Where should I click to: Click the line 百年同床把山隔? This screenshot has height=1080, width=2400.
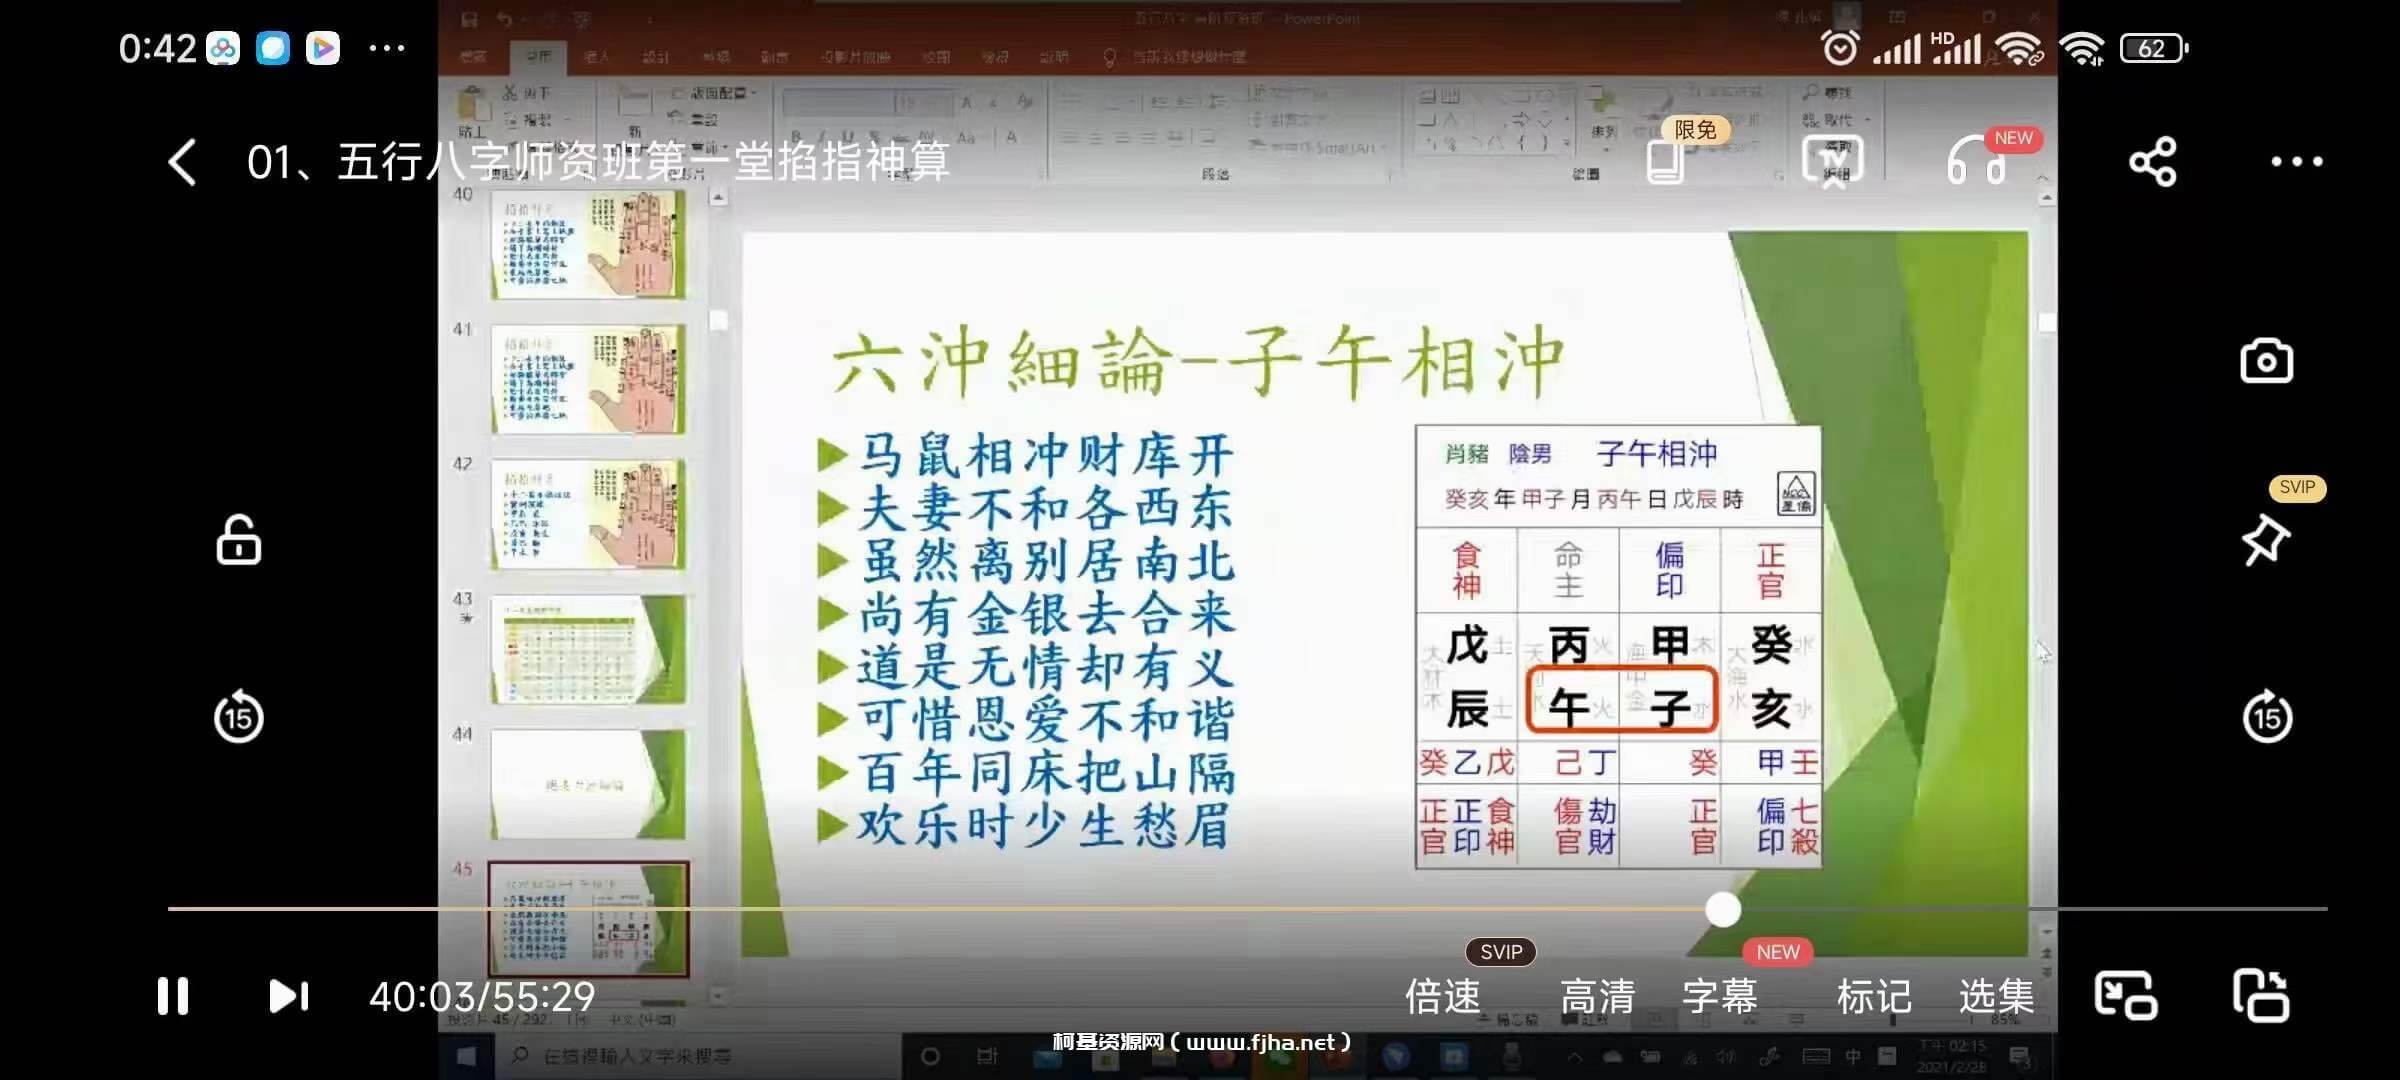coord(1046,773)
